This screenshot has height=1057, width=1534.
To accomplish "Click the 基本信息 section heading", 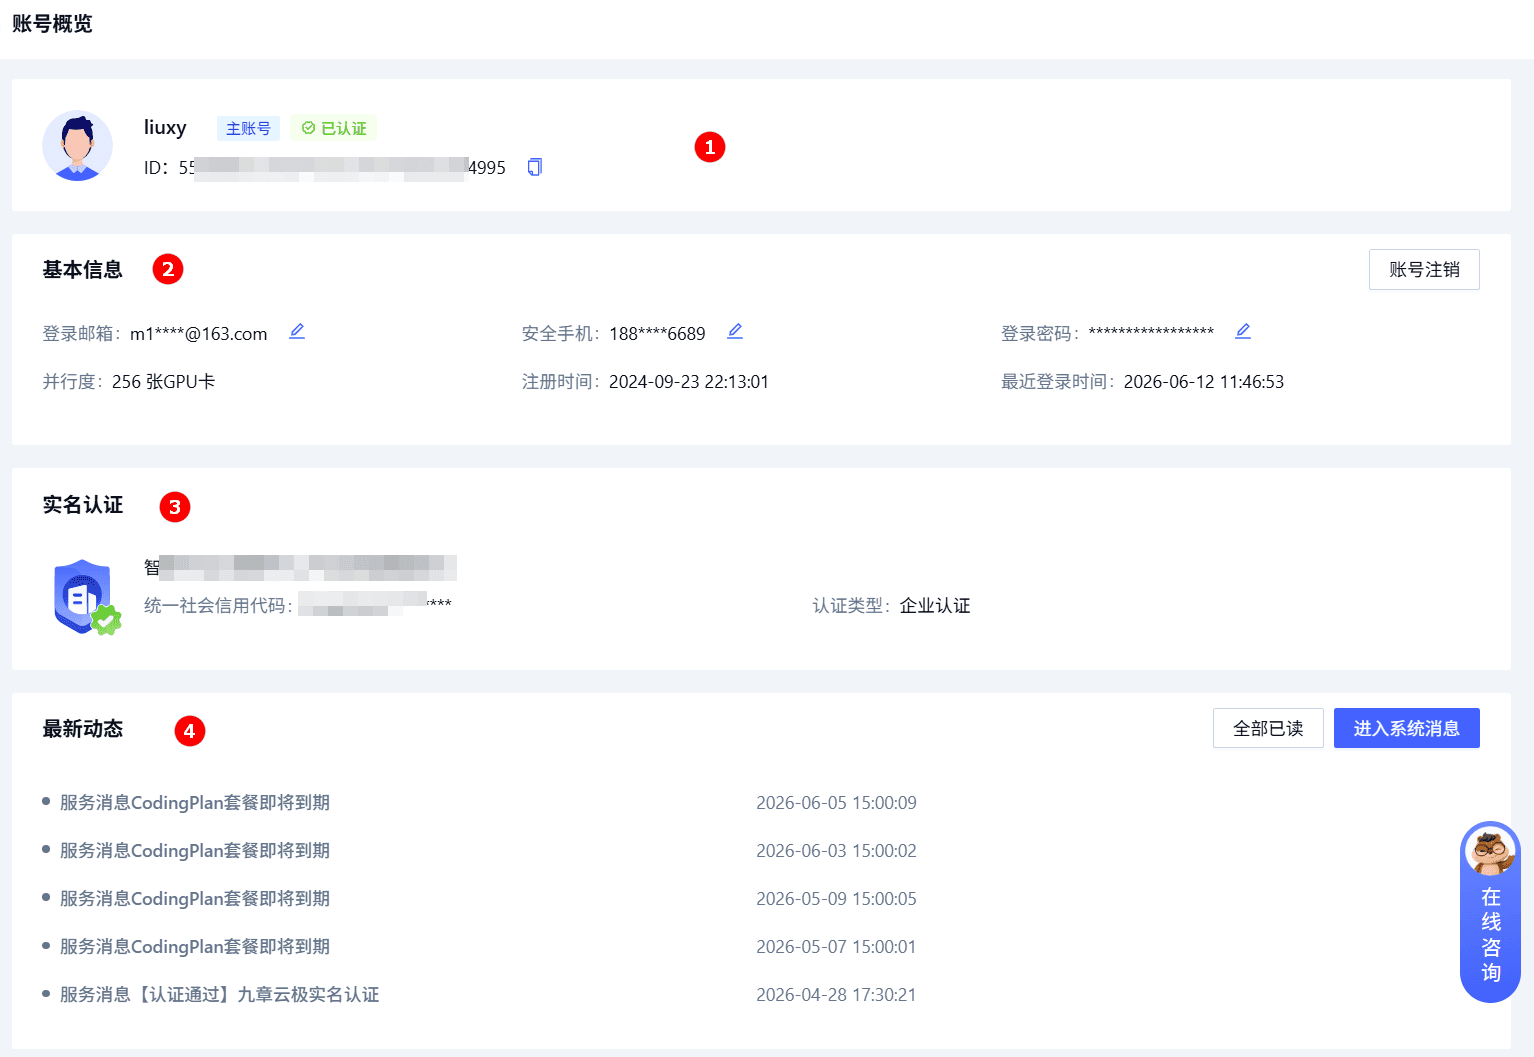I will [82, 269].
